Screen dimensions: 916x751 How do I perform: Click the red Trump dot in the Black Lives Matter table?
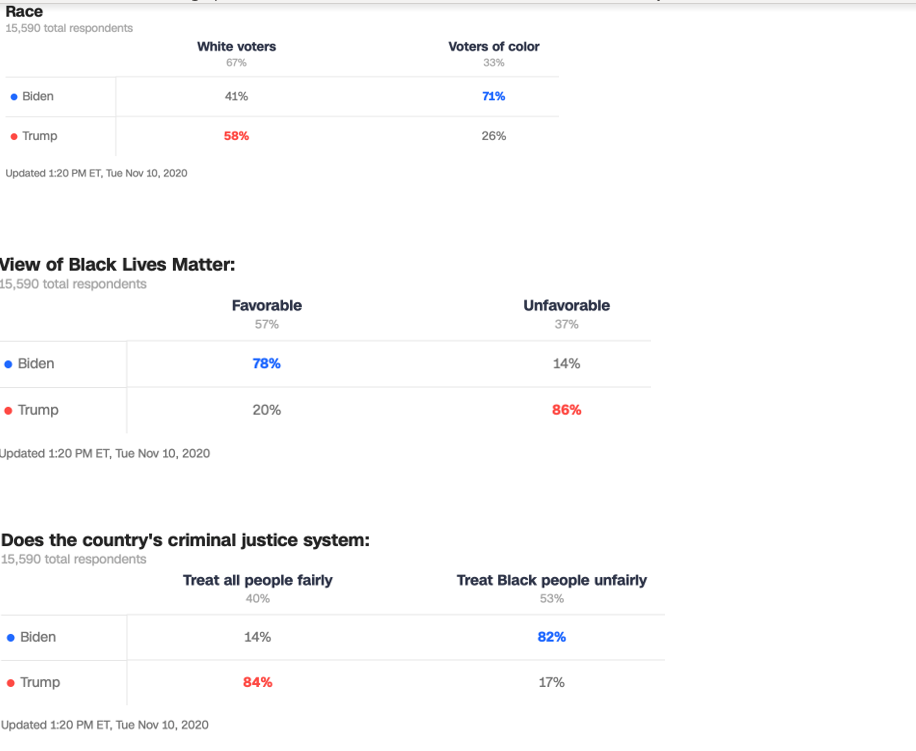(9, 411)
